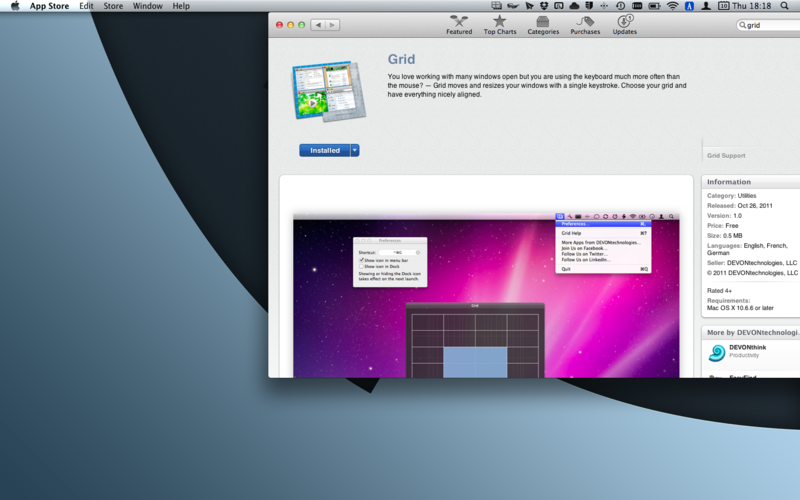Open the Window menu

click(147, 6)
